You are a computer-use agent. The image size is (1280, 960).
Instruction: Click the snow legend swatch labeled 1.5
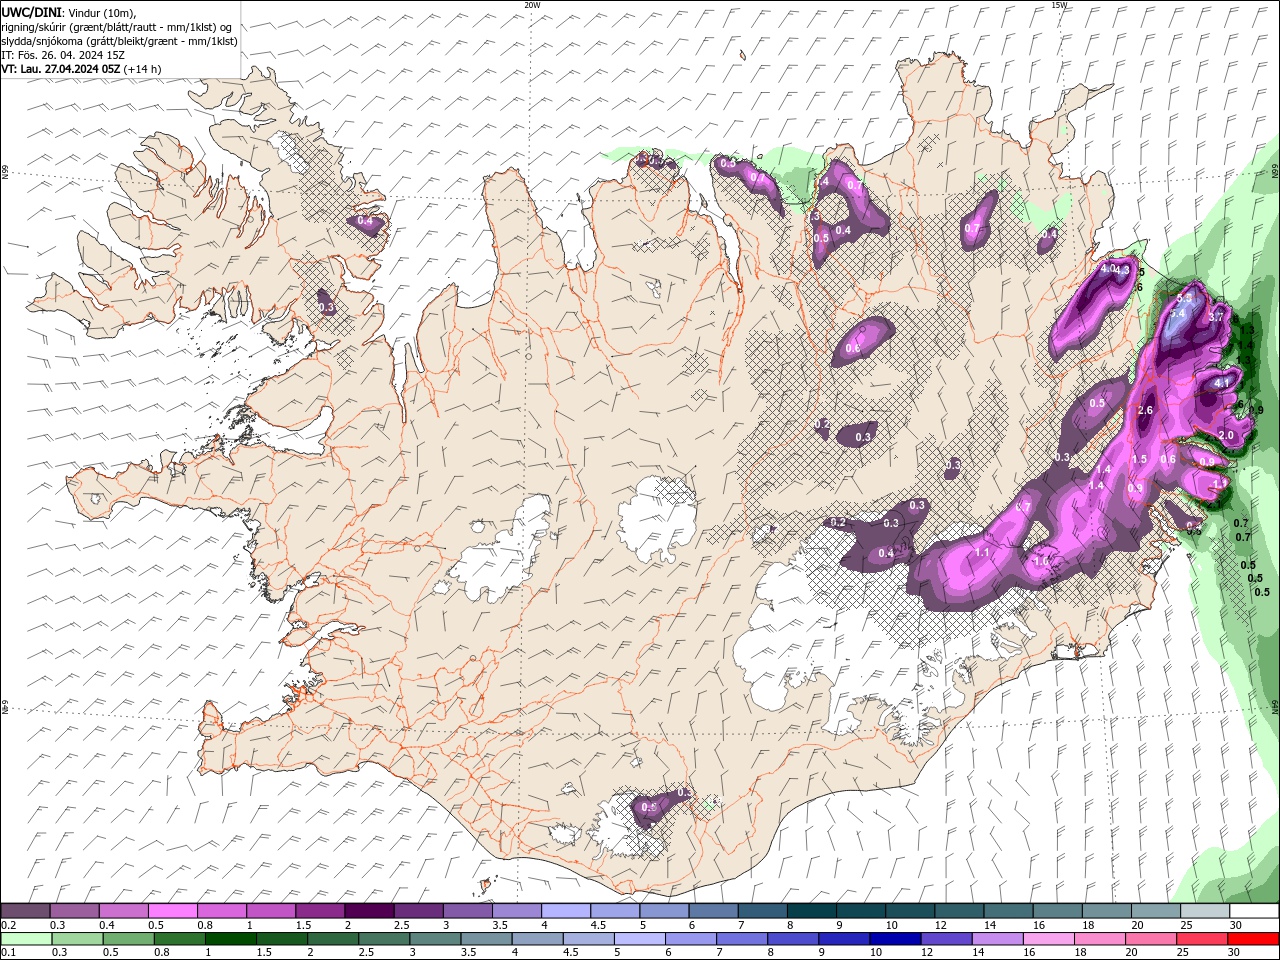click(x=320, y=911)
